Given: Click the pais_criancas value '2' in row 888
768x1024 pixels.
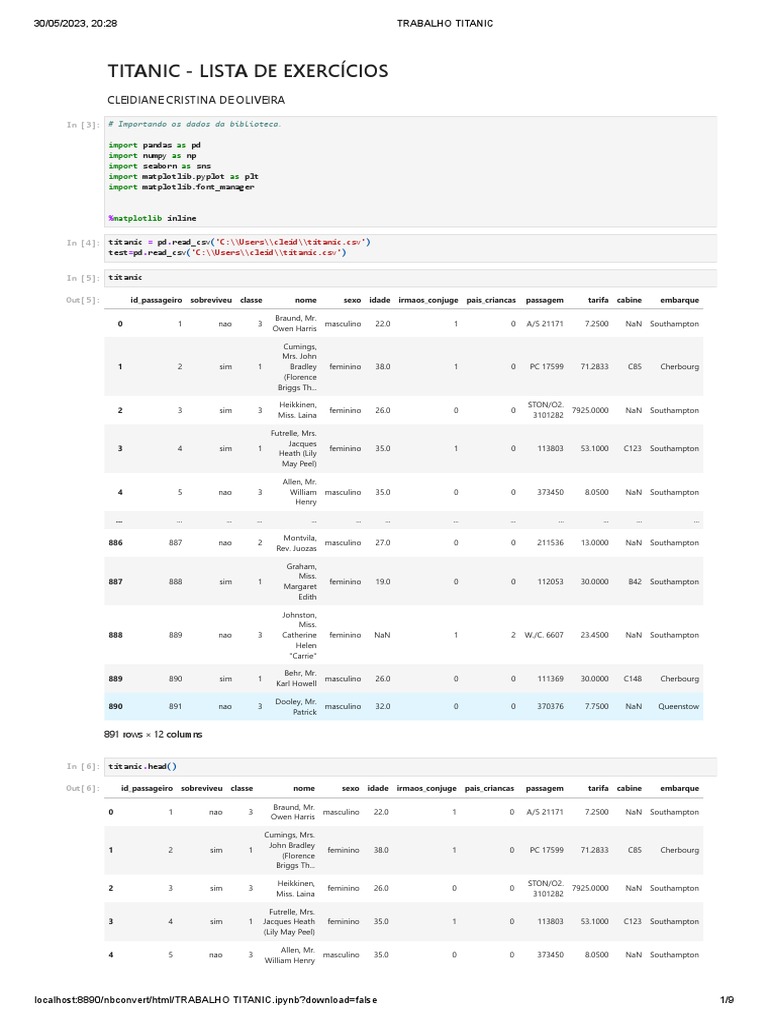Looking at the screenshot, I should [x=513, y=635].
